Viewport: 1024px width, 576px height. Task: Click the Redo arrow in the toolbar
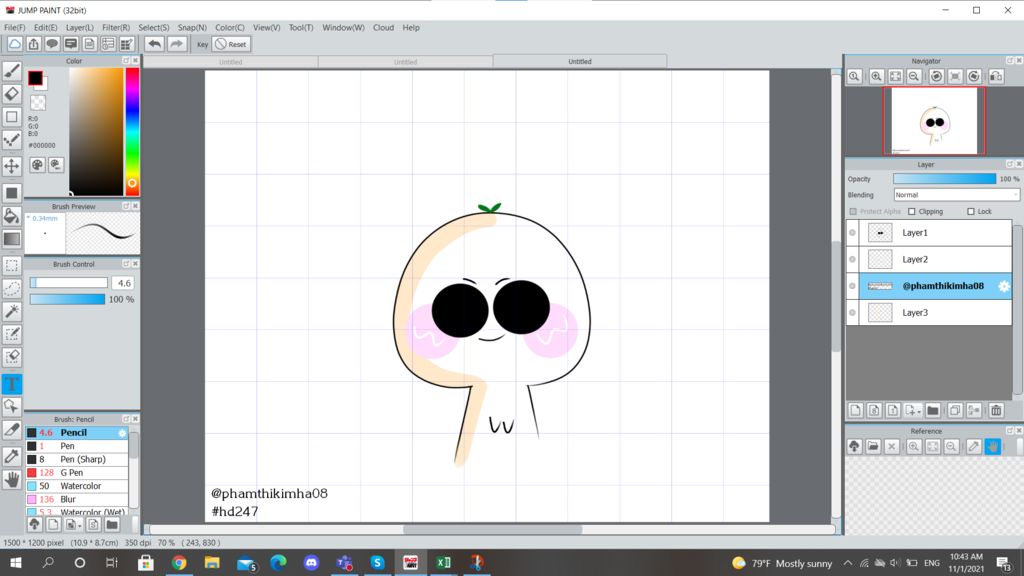(x=176, y=44)
